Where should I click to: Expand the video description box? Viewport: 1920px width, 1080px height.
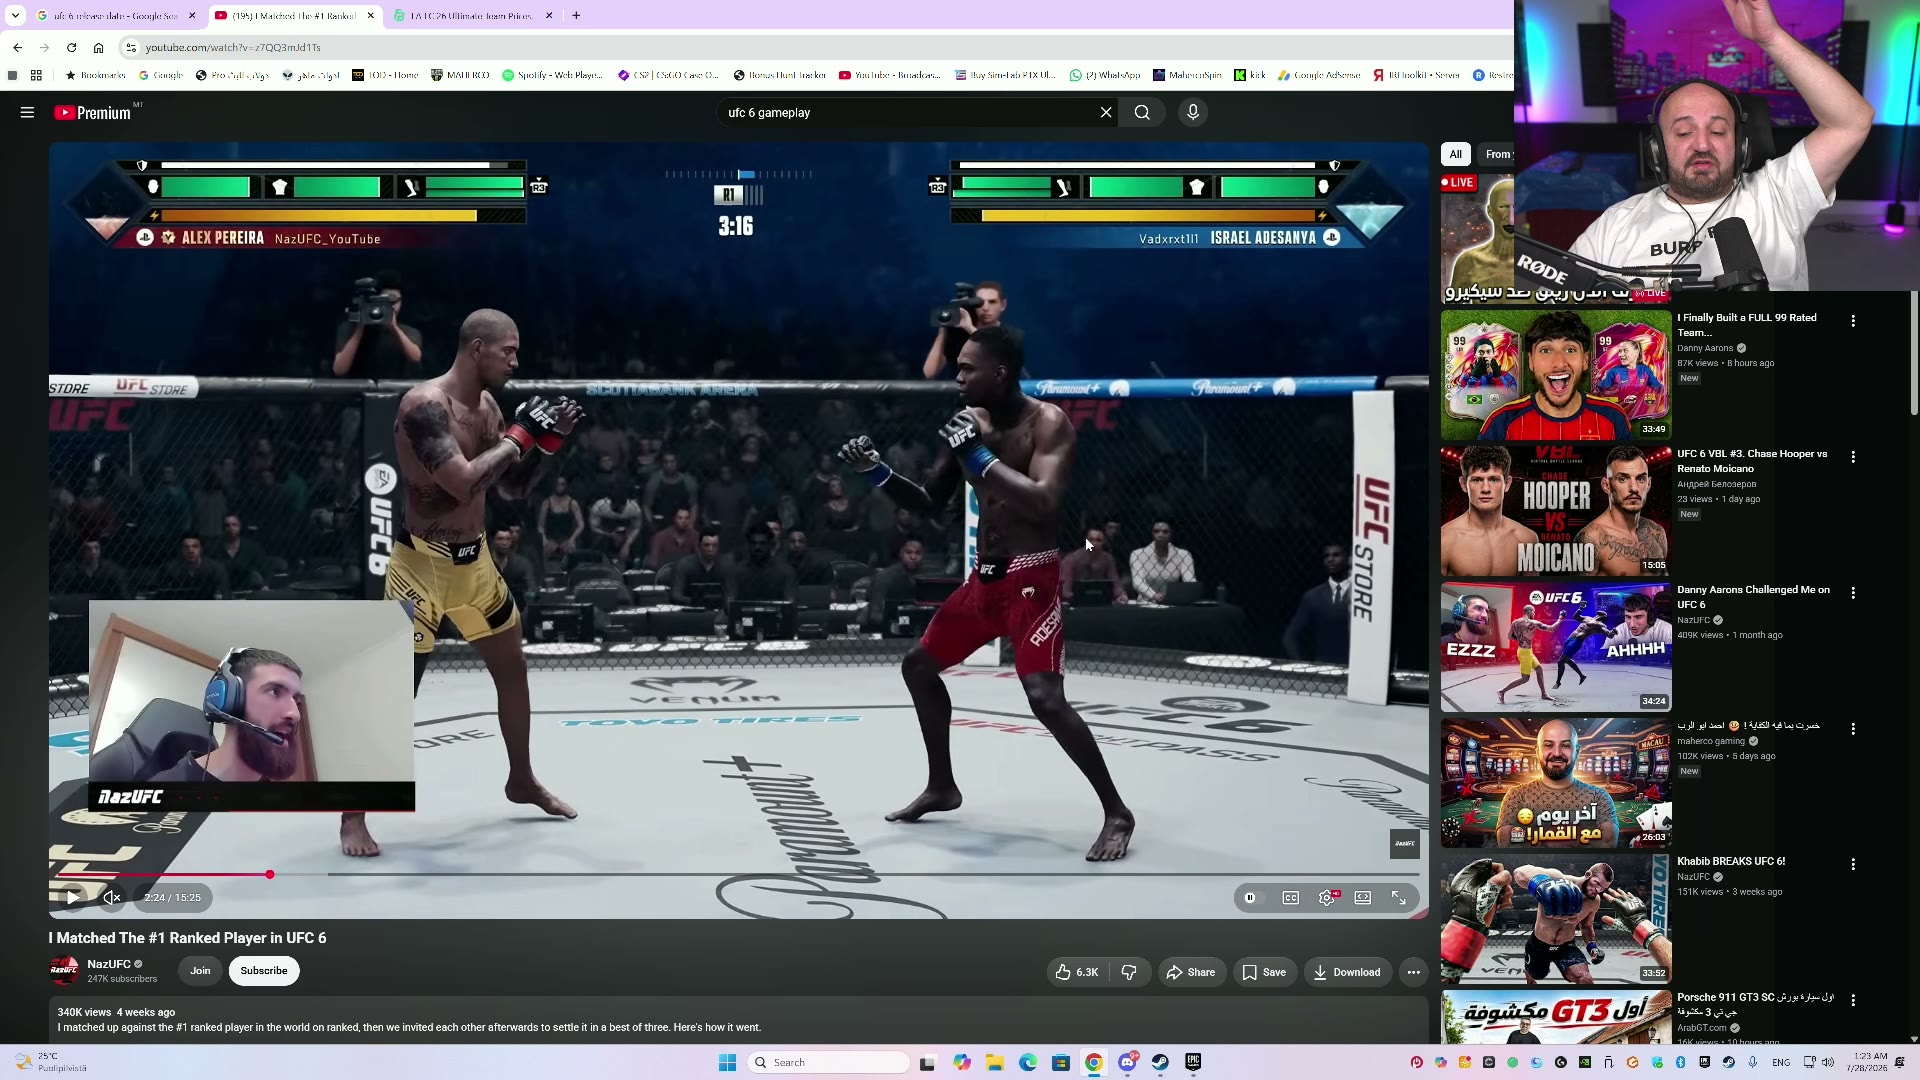(739, 1020)
